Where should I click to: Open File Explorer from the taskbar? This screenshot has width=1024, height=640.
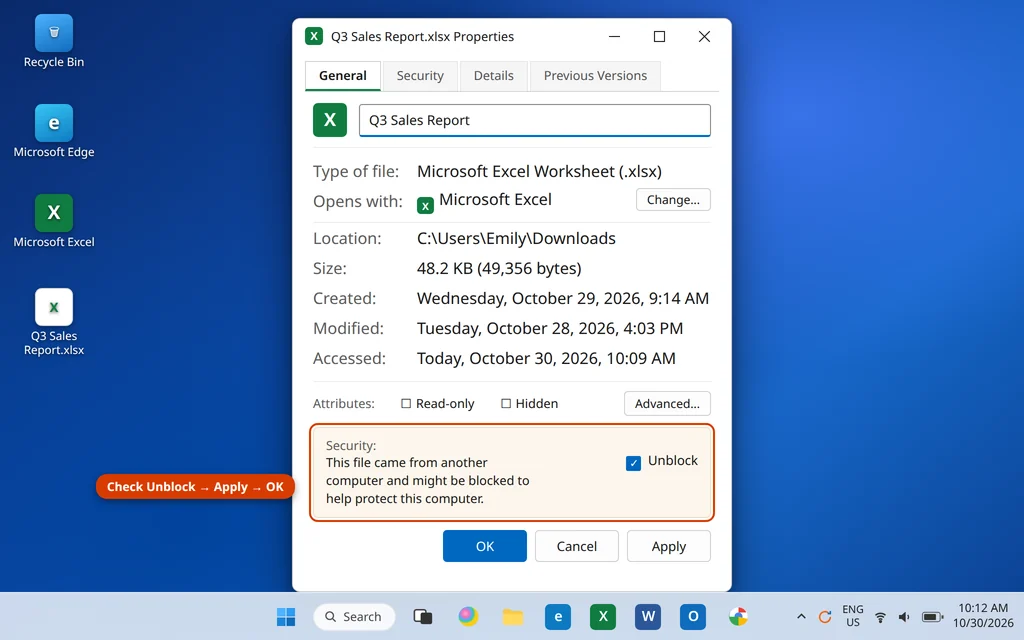(x=513, y=616)
